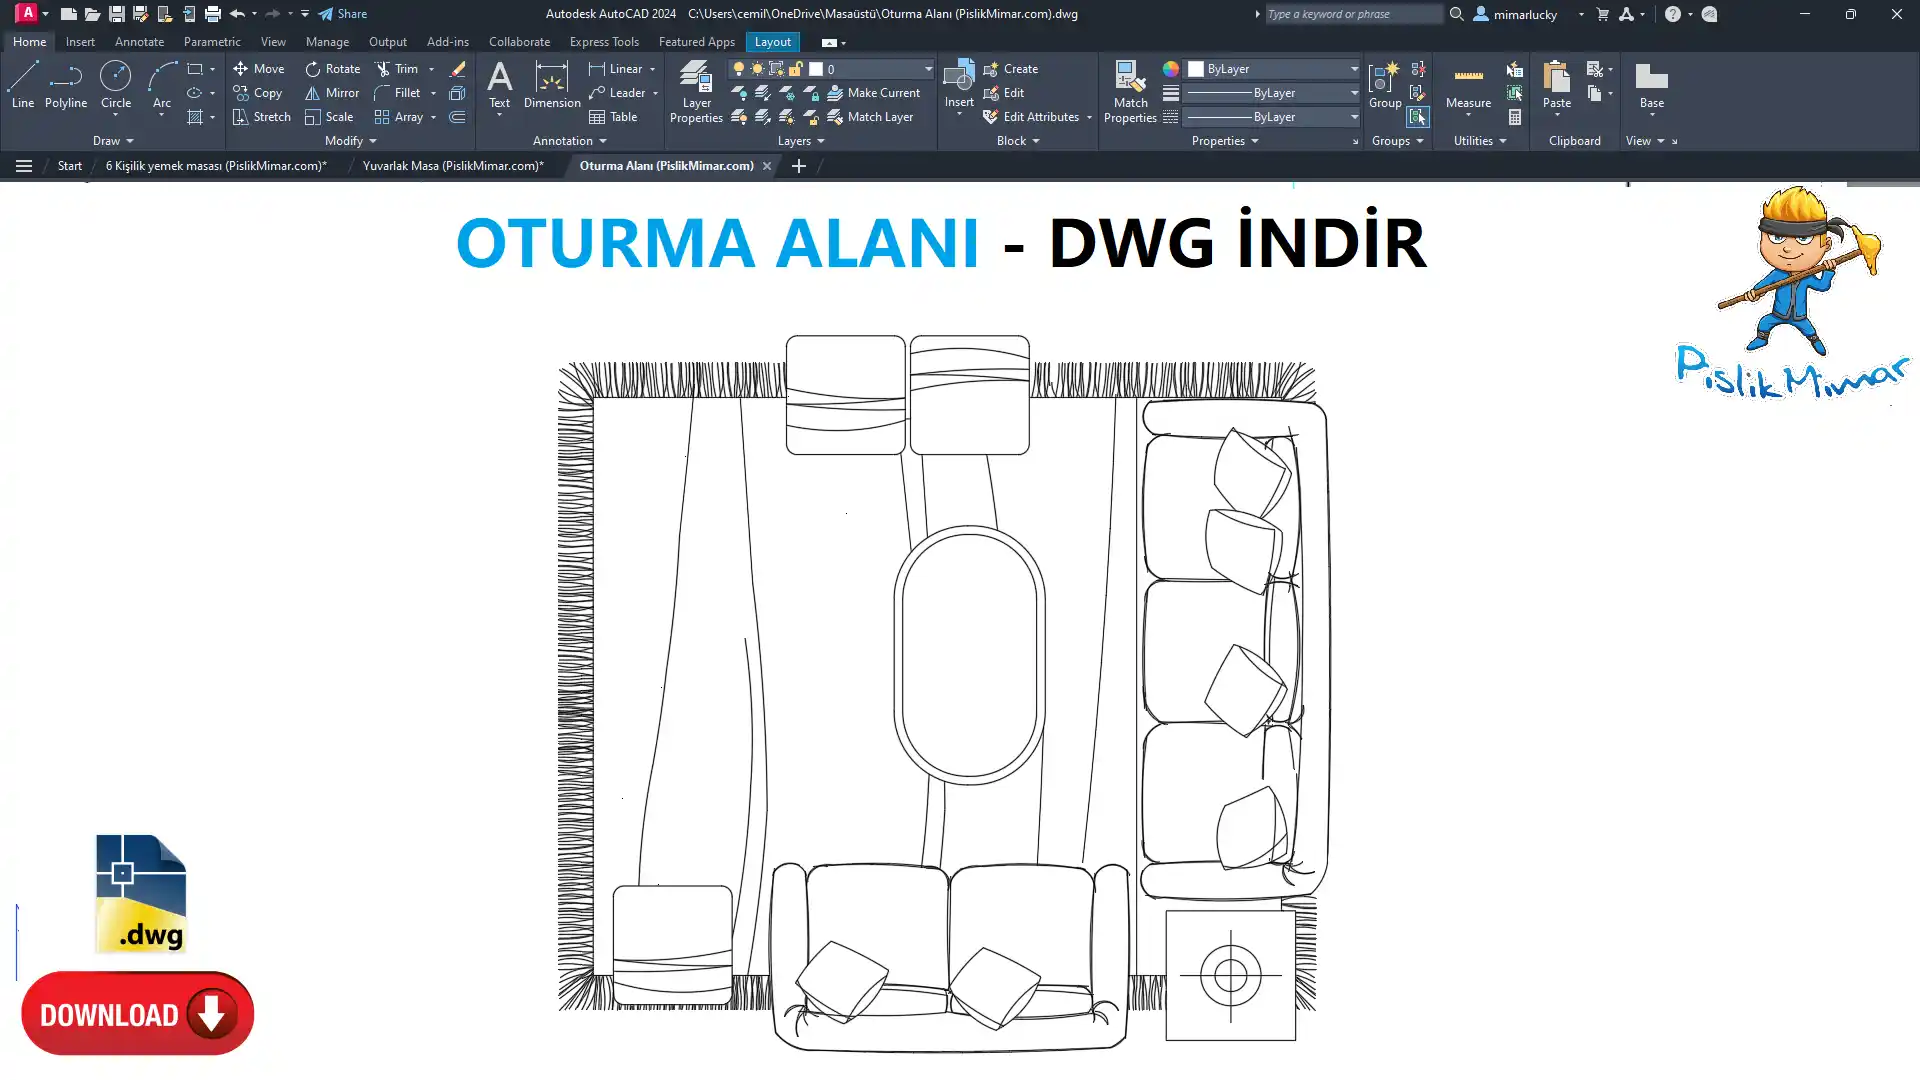Open the Annotate ribbon tab

click(139, 42)
